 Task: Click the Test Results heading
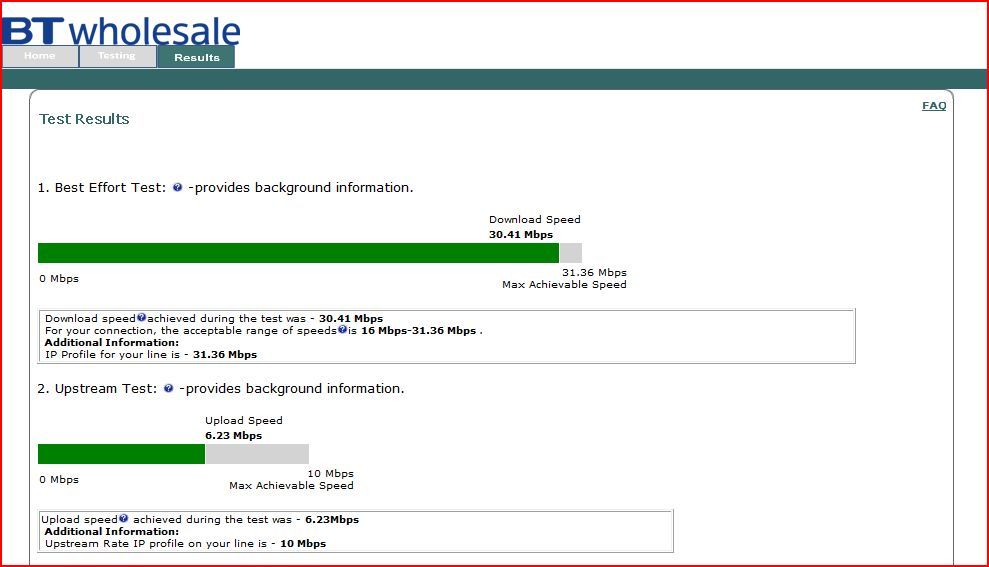(84, 119)
